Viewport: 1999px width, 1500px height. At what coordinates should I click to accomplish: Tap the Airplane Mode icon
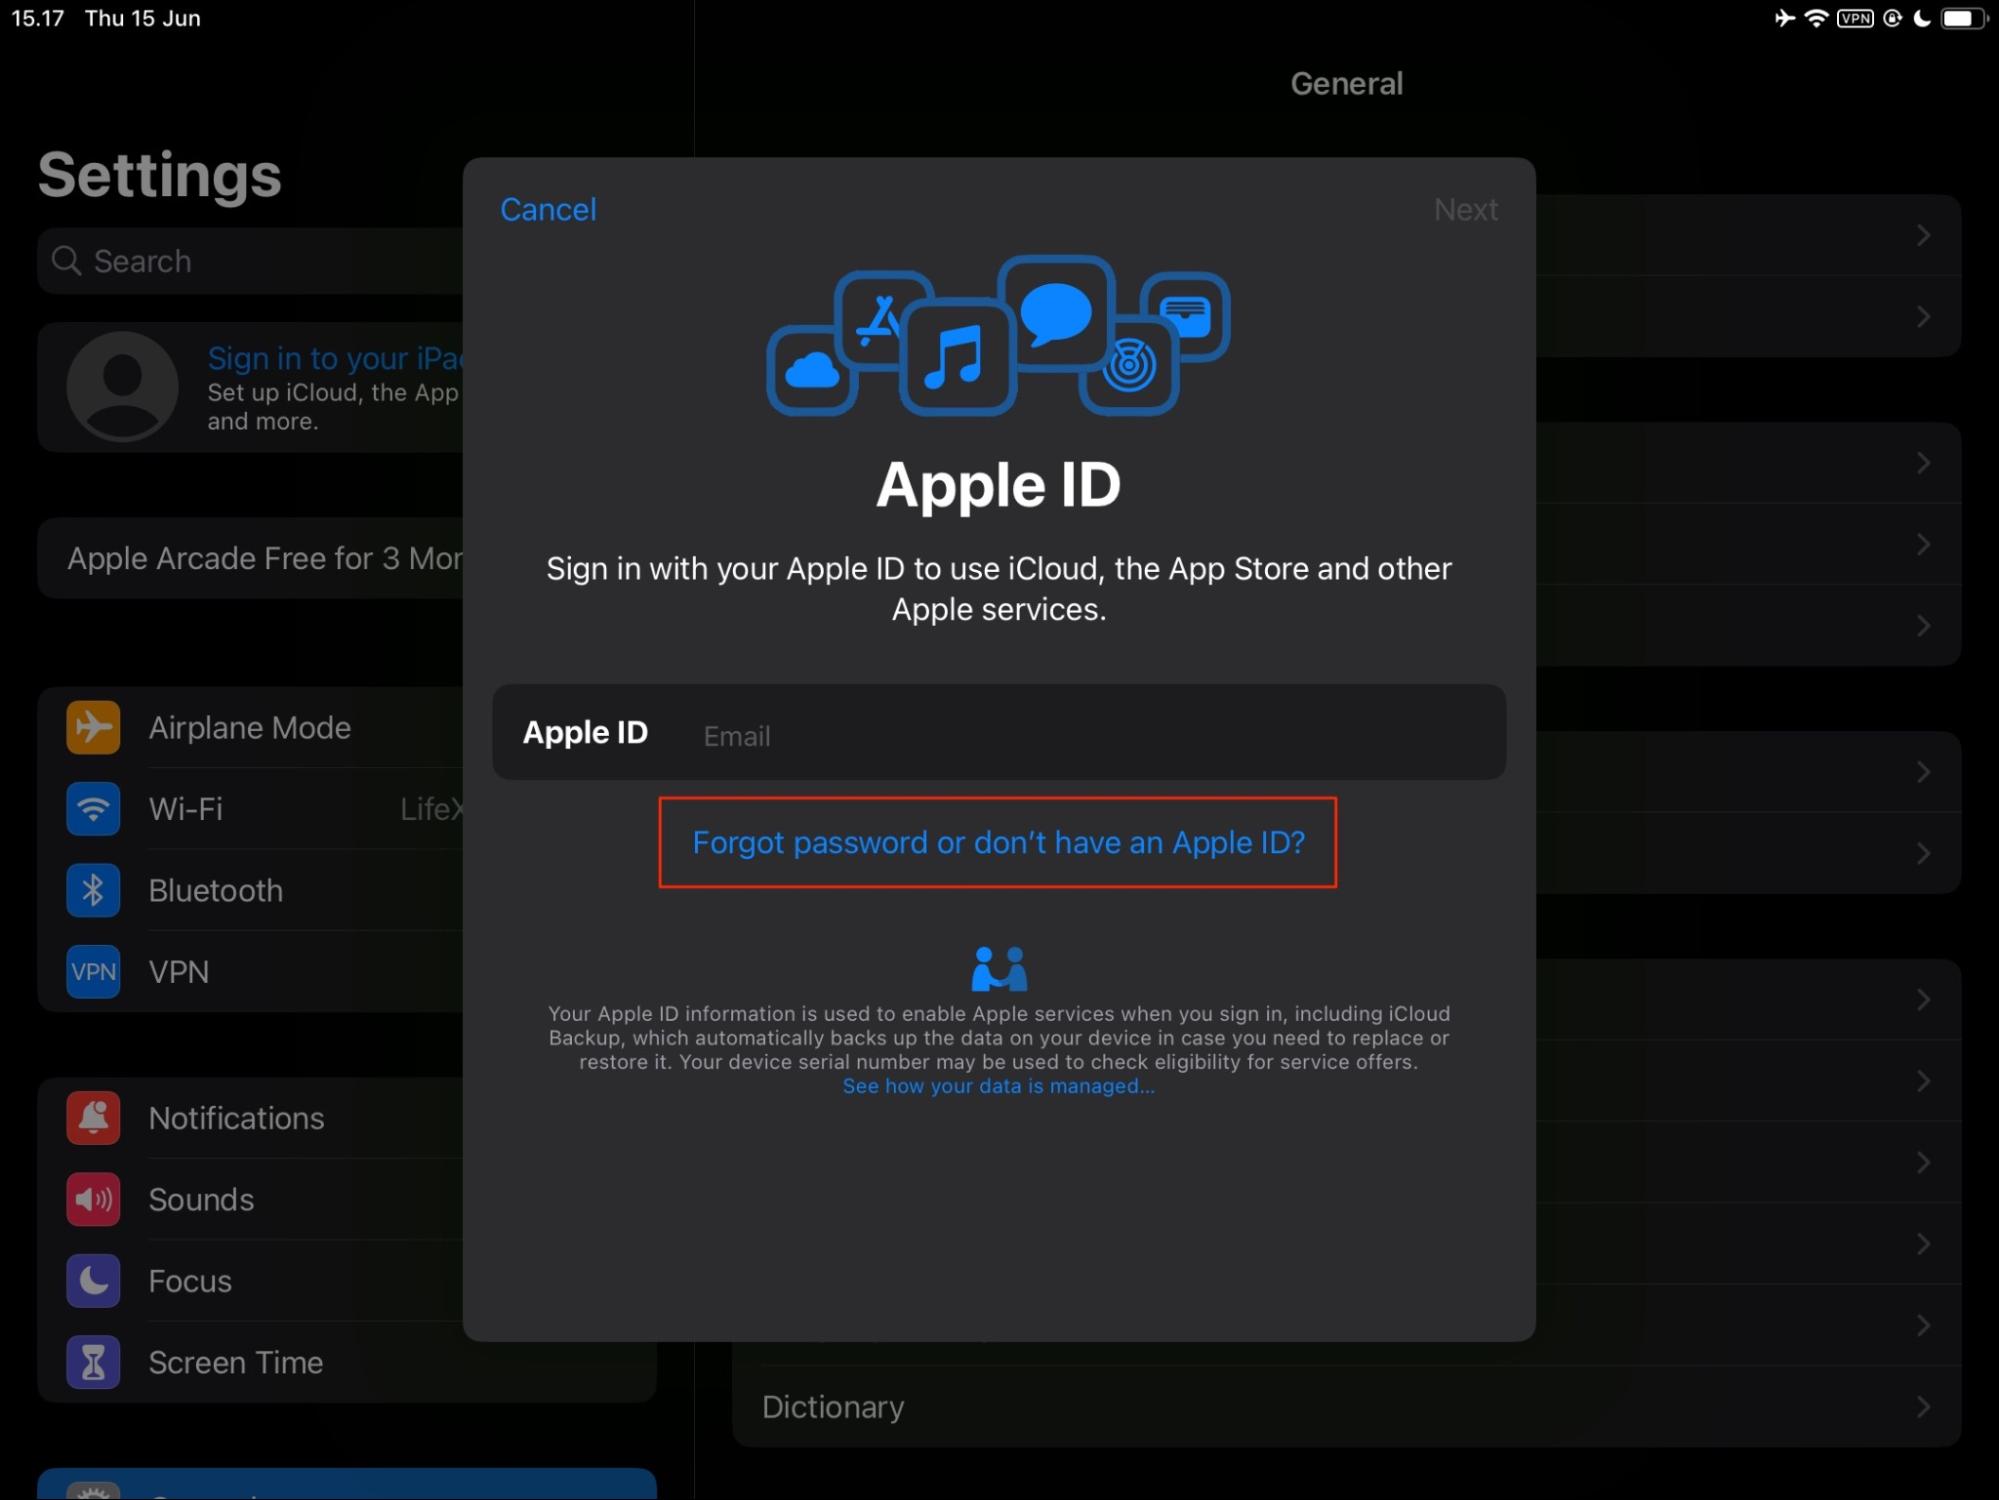click(x=93, y=727)
